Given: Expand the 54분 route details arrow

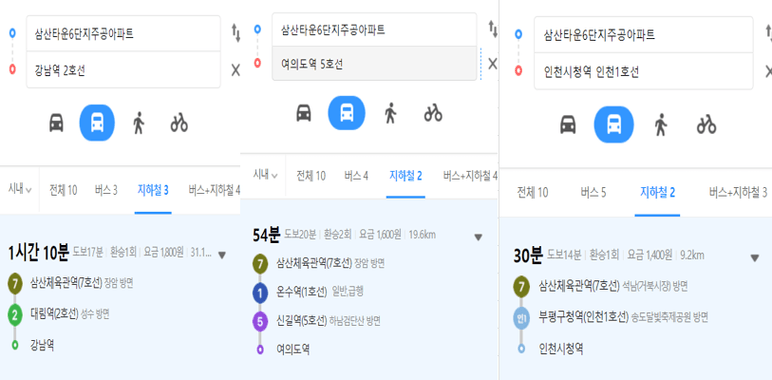Looking at the screenshot, I should (478, 237).
